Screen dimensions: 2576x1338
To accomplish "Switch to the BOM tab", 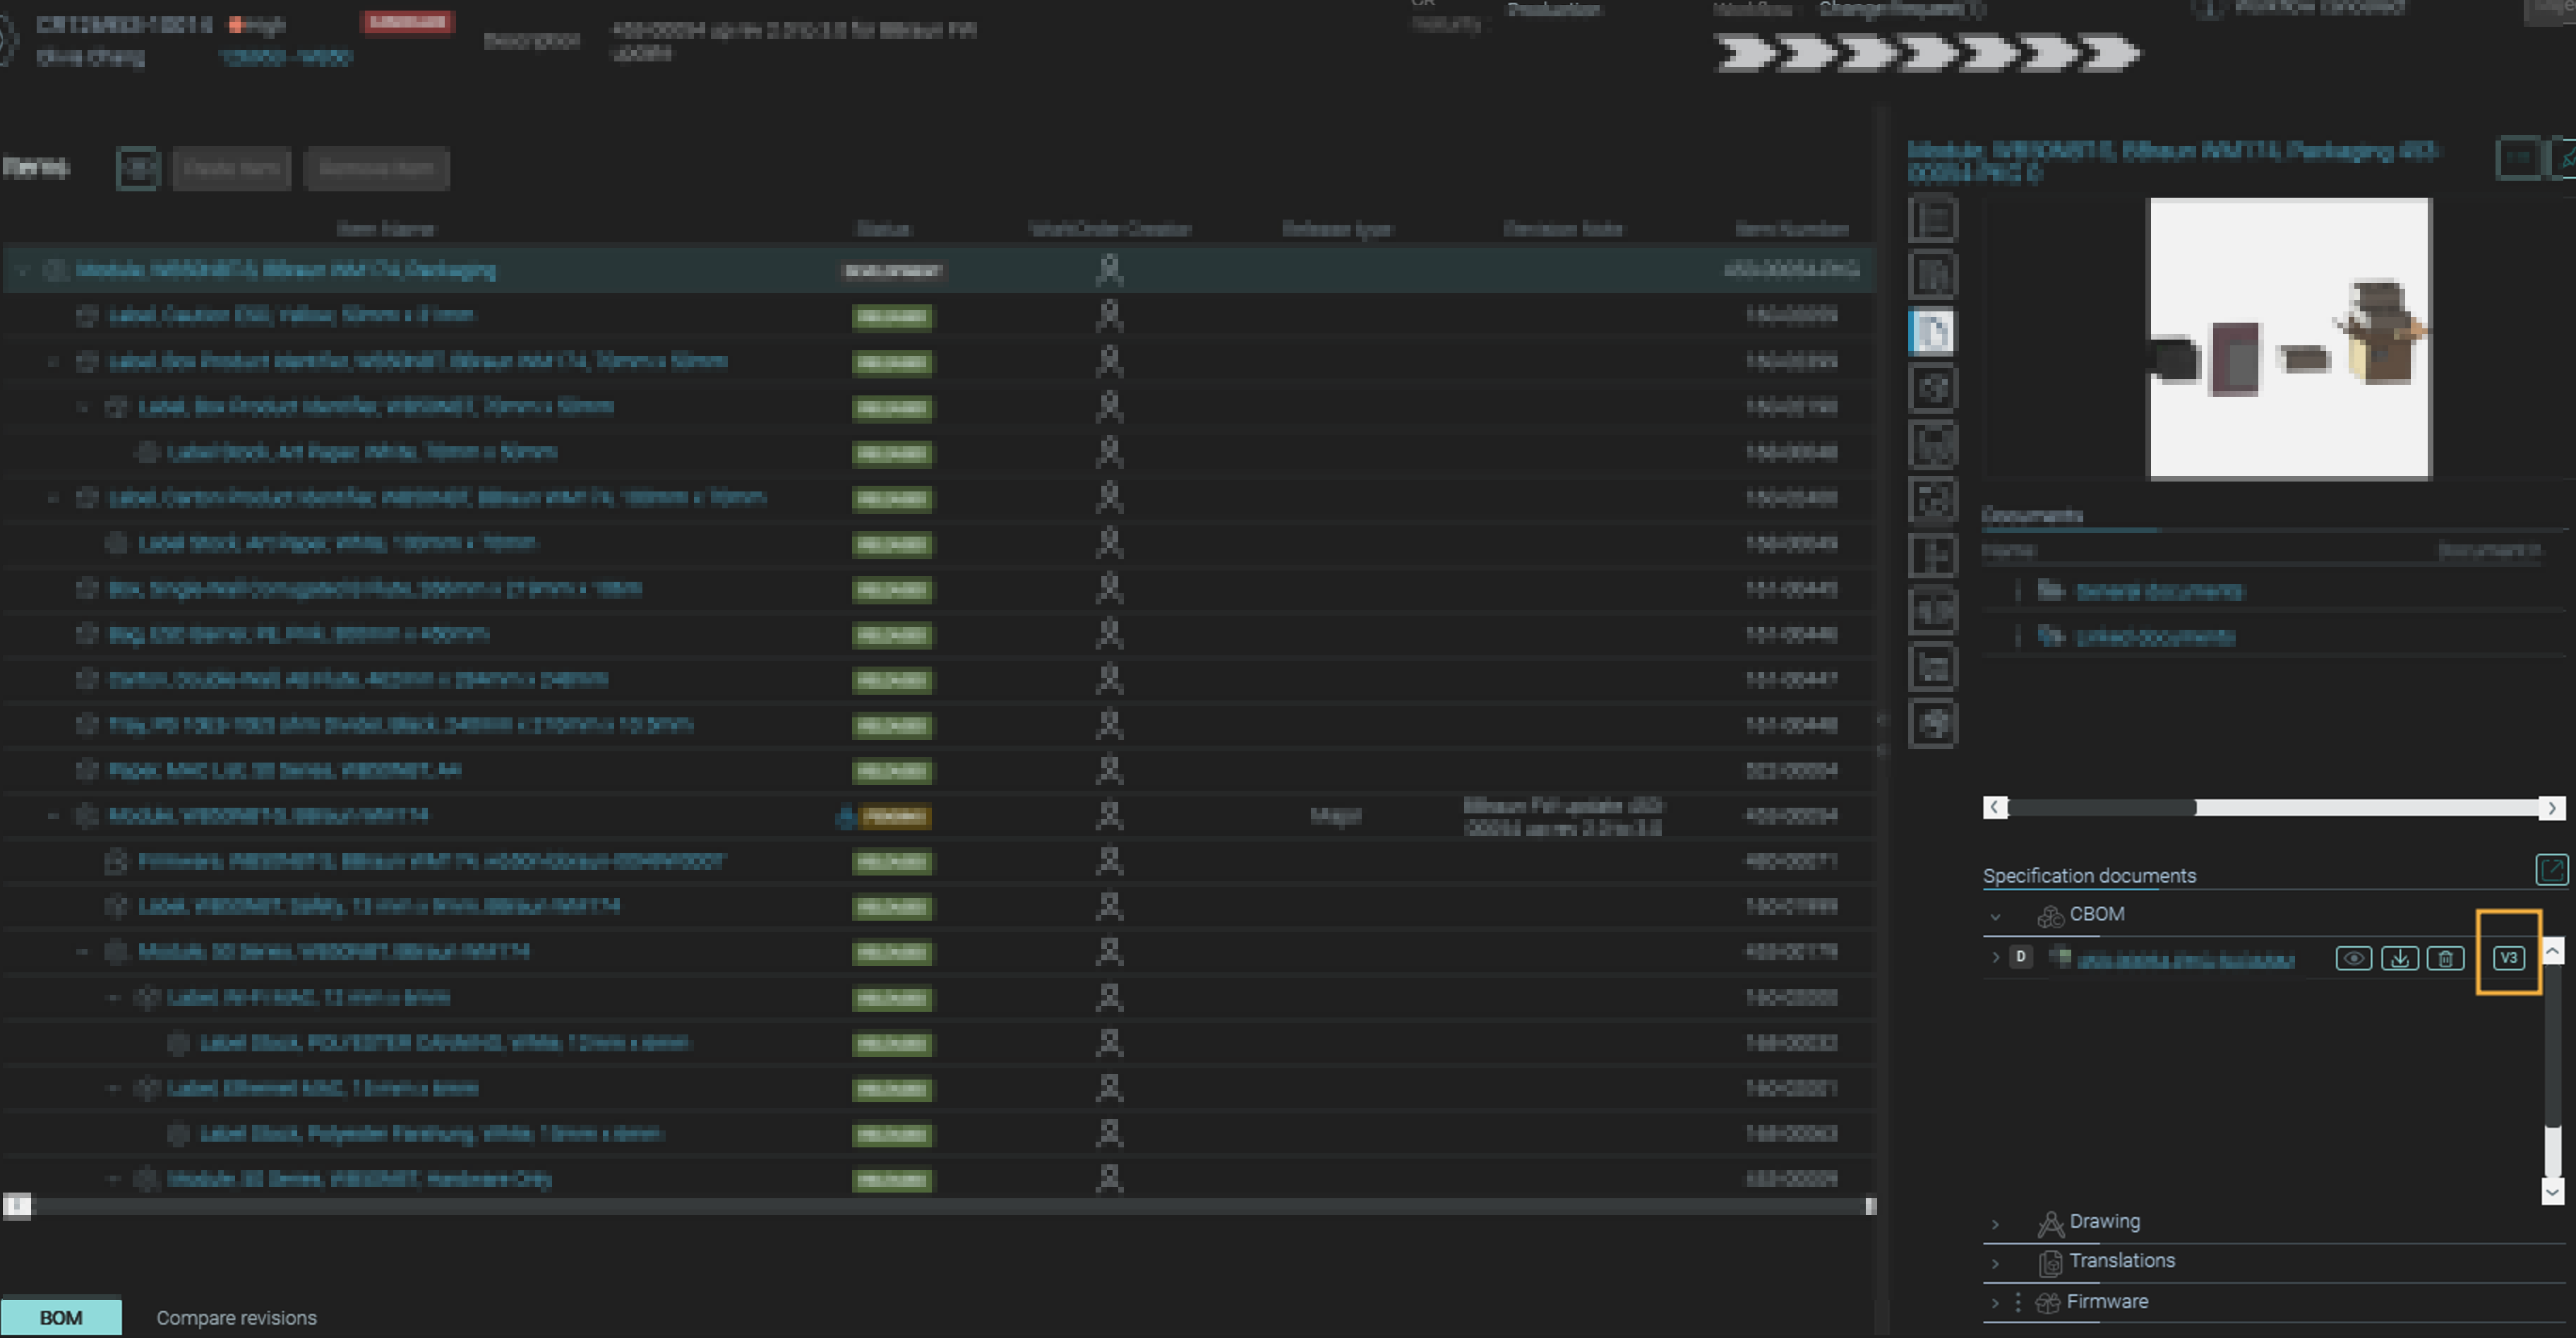I will (x=61, y=1317).
